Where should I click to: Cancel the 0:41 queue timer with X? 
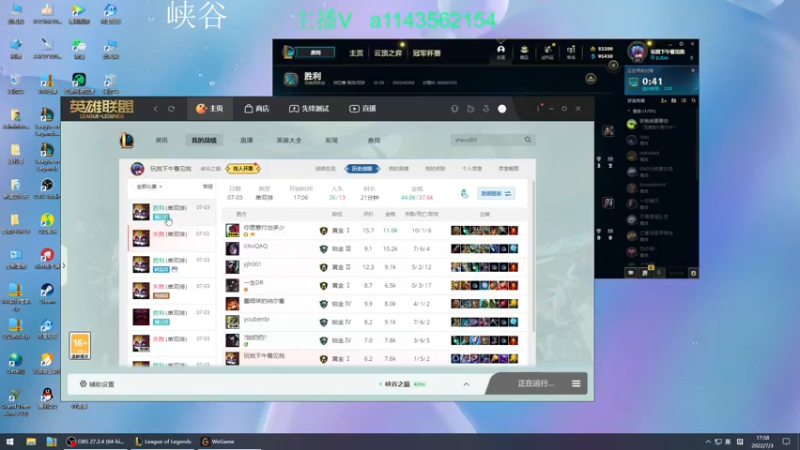pyautogui.click(x=693, y=70)
